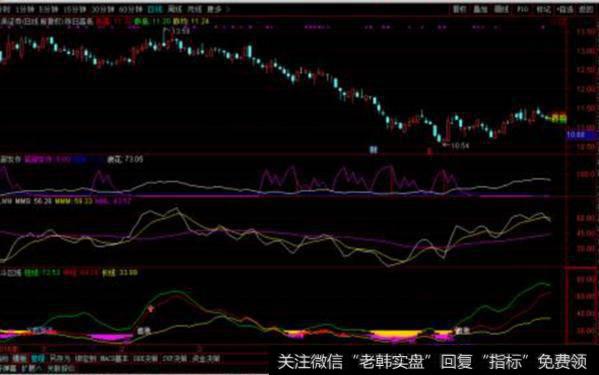The height and width of the screenshot is (375, 599).
Task: Select the 分时 tab at top left
Action: 5,9
